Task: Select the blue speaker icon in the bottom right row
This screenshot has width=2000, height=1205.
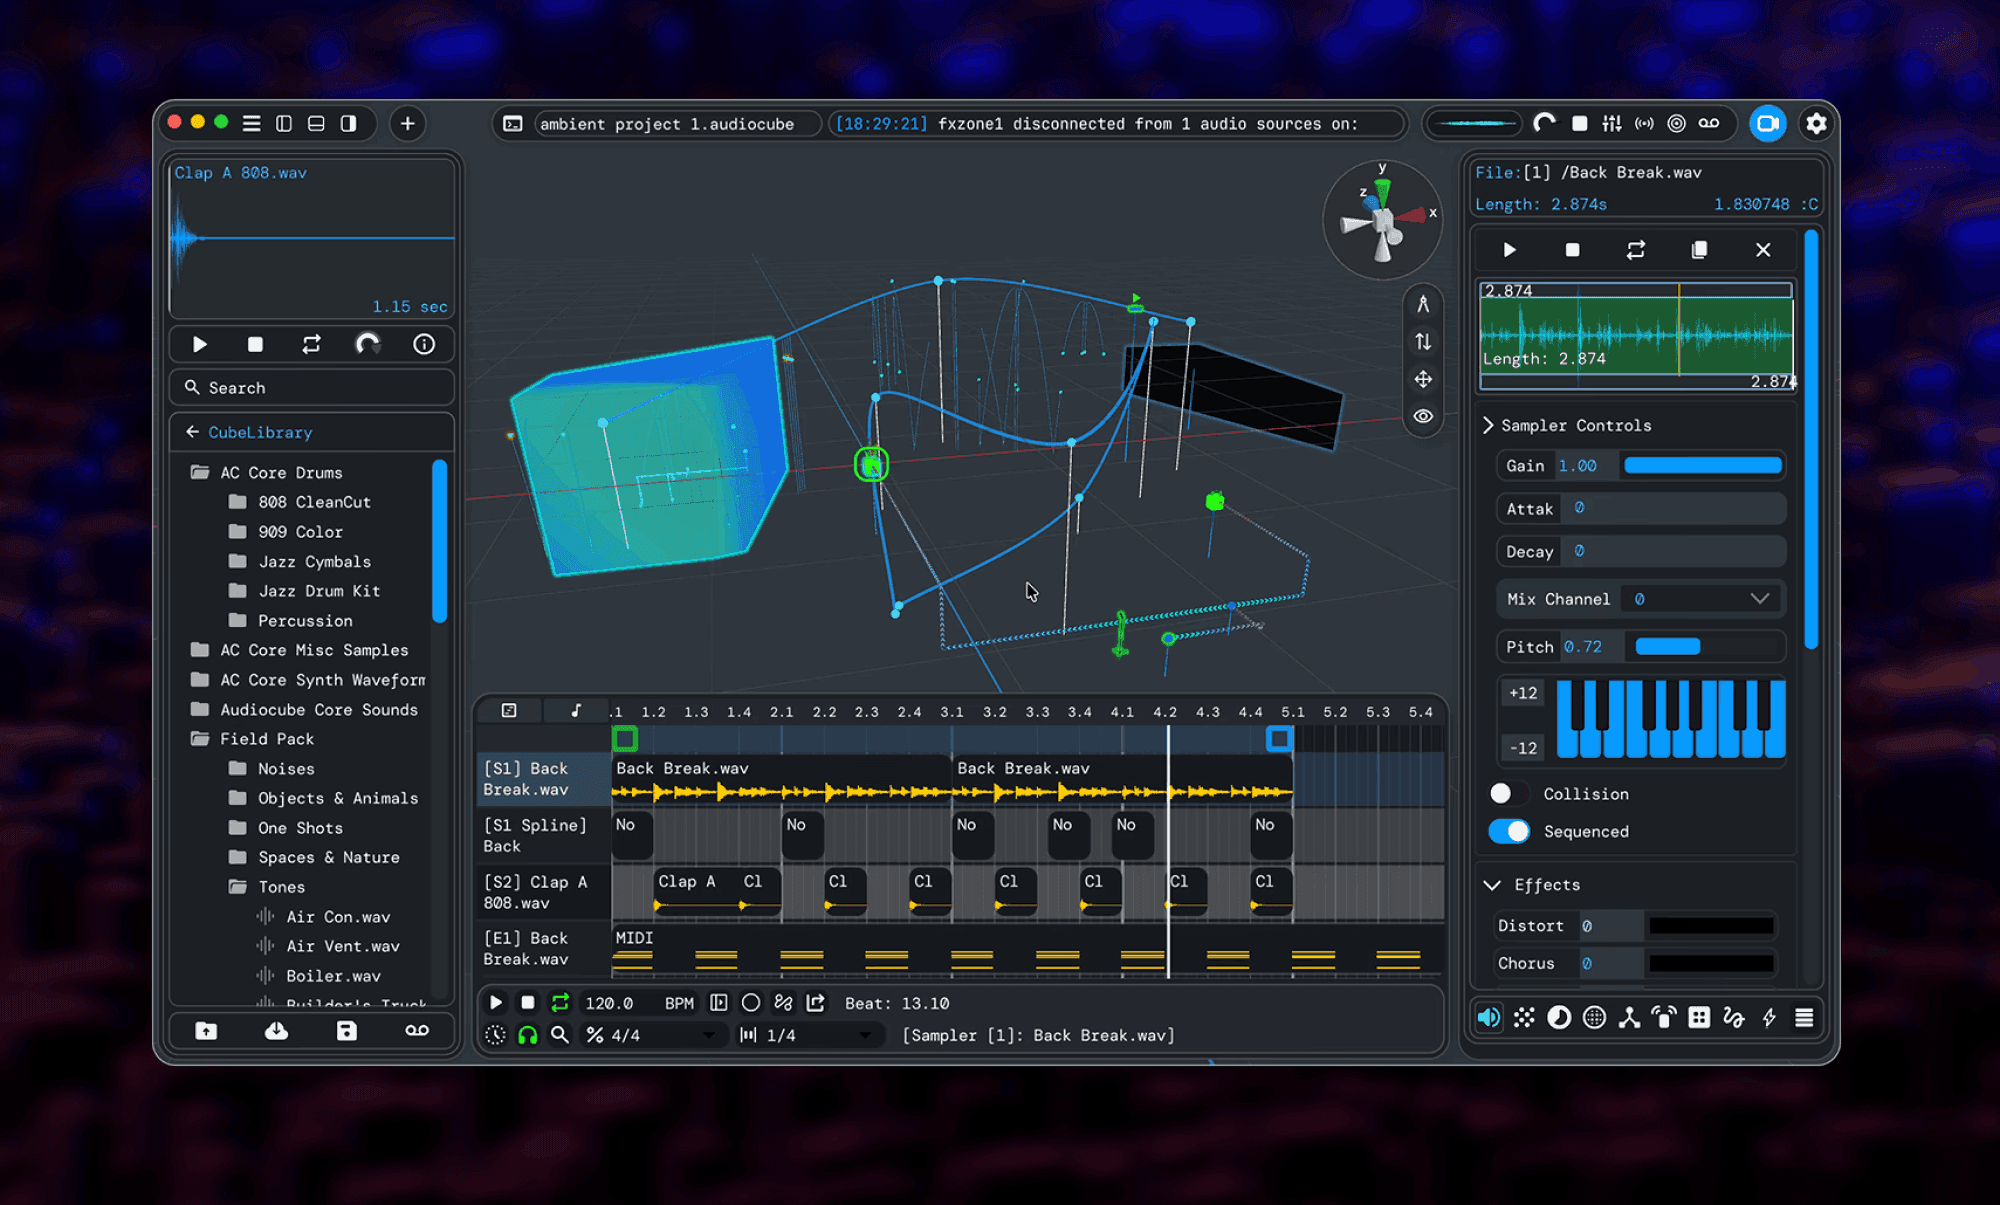Action: click(x=1489, y=1017)
